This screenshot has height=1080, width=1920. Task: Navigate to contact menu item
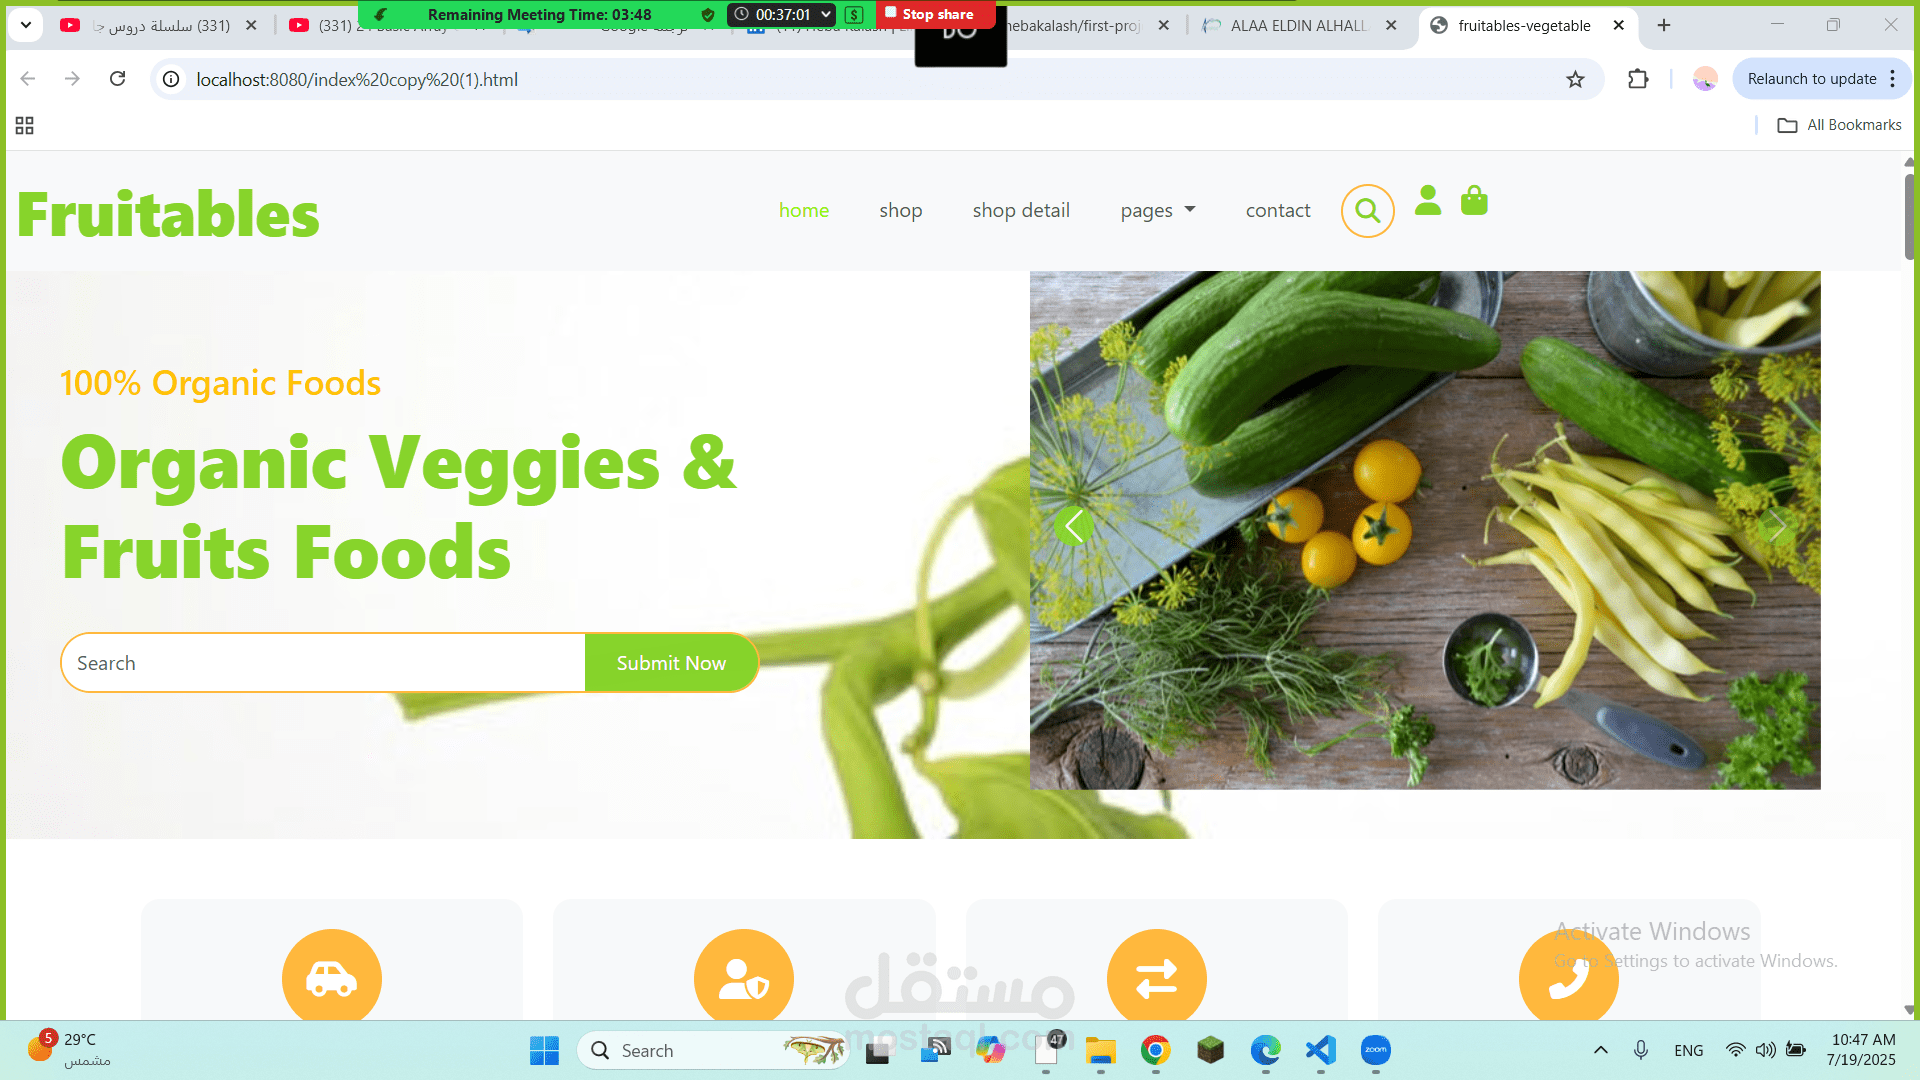click(x=1278, y=211)
